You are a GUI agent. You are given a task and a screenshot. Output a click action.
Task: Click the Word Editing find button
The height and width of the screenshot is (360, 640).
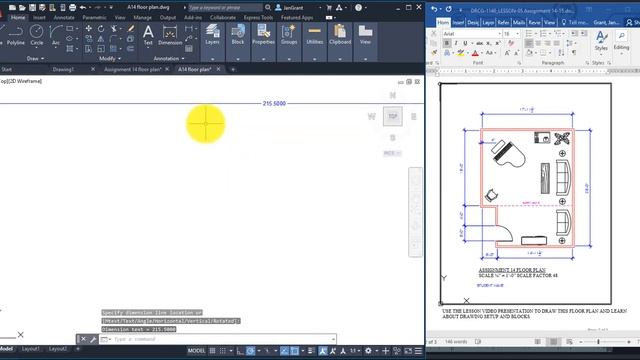point(621,41)
